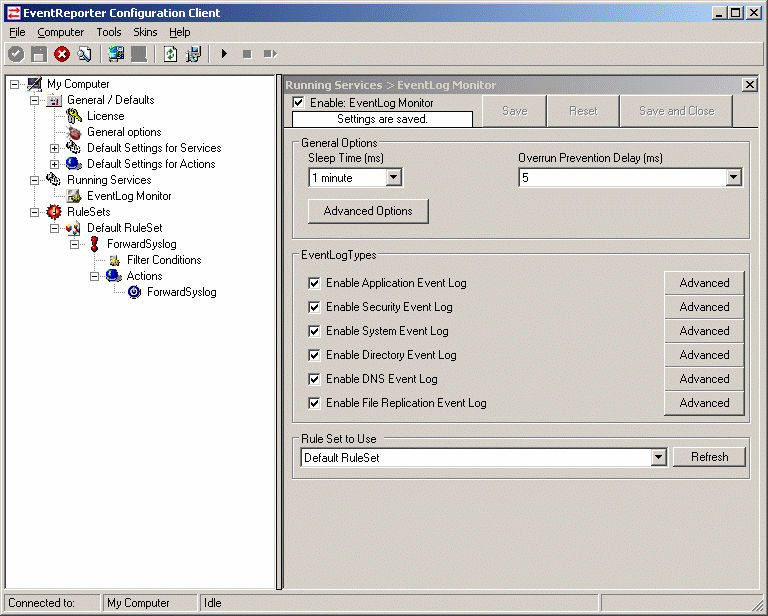Click the My Computer tree icon
This screenshot has height=616, width=768.
[35, 84]
